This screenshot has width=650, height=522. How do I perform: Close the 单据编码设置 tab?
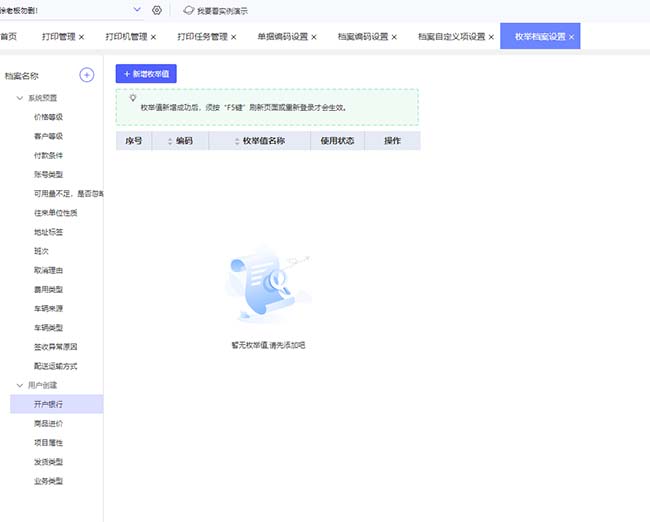(x=314, y=37)
